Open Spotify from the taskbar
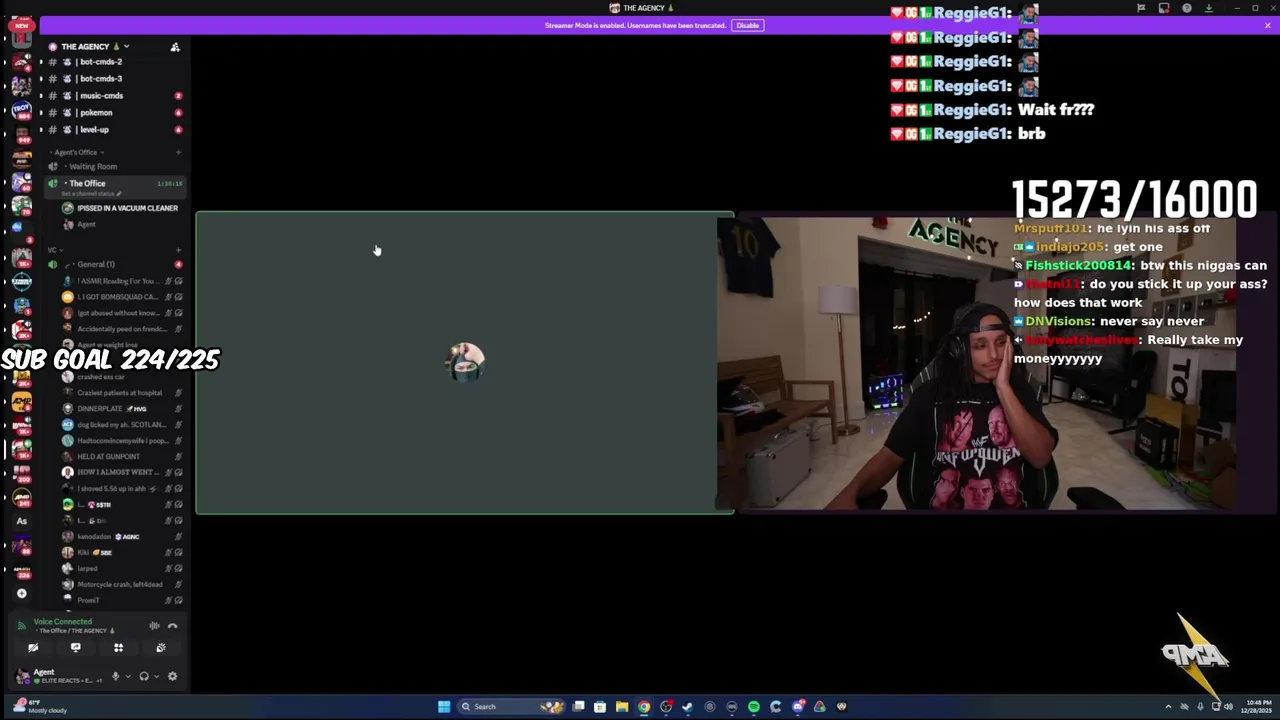 [754, 707]
